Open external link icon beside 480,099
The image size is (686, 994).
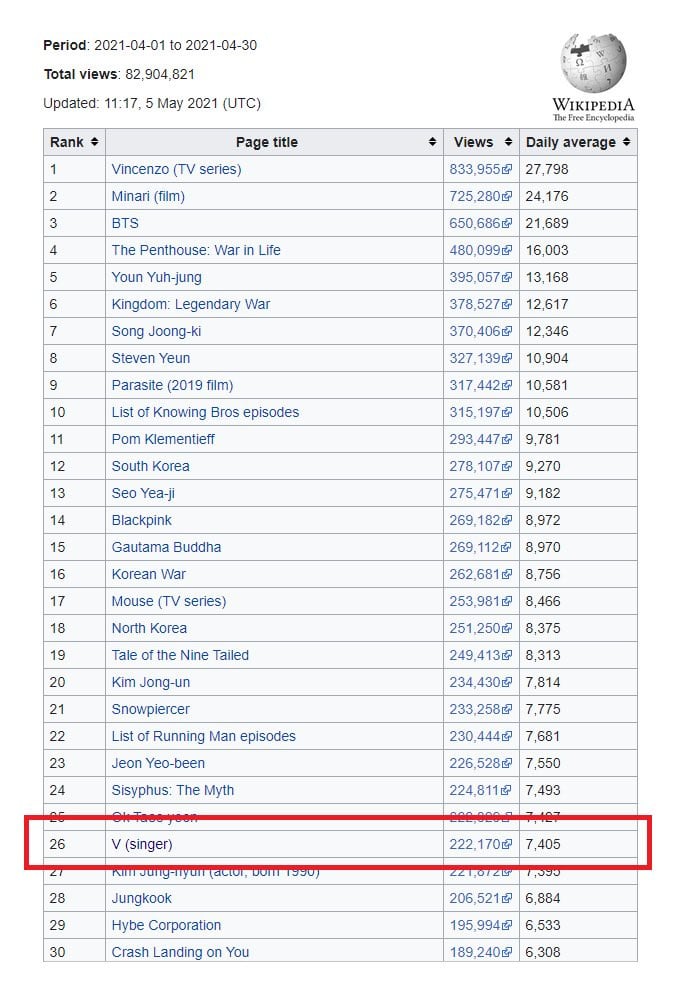507,250
